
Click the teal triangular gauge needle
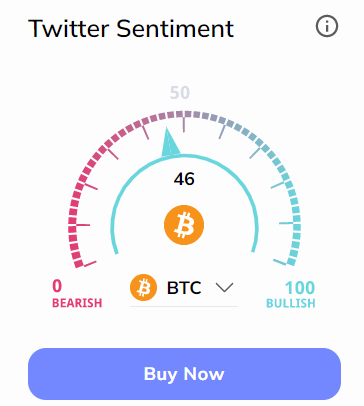[170, 142]
